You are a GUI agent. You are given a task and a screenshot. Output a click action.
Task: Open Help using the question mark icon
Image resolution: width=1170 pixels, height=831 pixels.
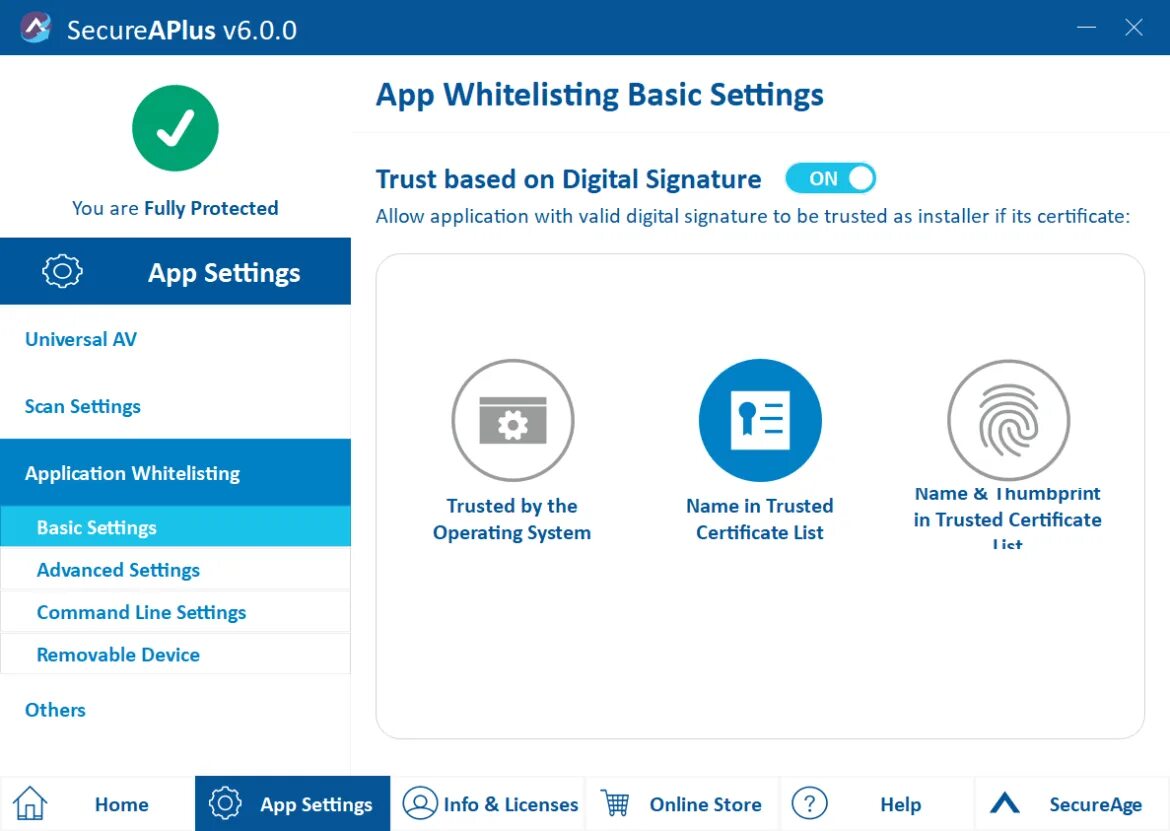(810, 803)
